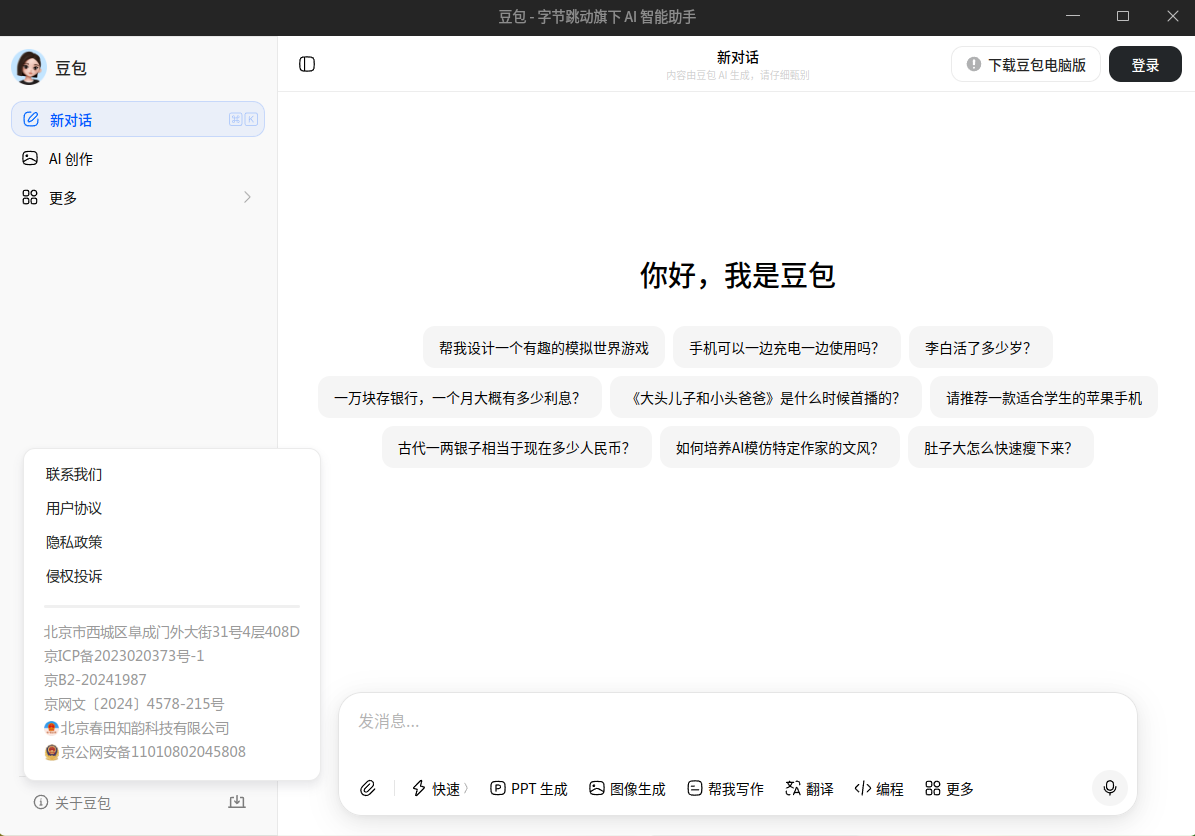Select 新对话 in the sidebar
The height and width of the screenshot is (836, 1195).
(138, 120)
